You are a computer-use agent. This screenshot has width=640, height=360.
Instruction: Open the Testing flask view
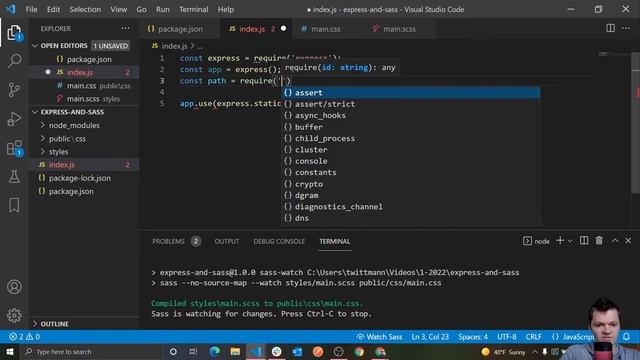[x=14, y=176]
